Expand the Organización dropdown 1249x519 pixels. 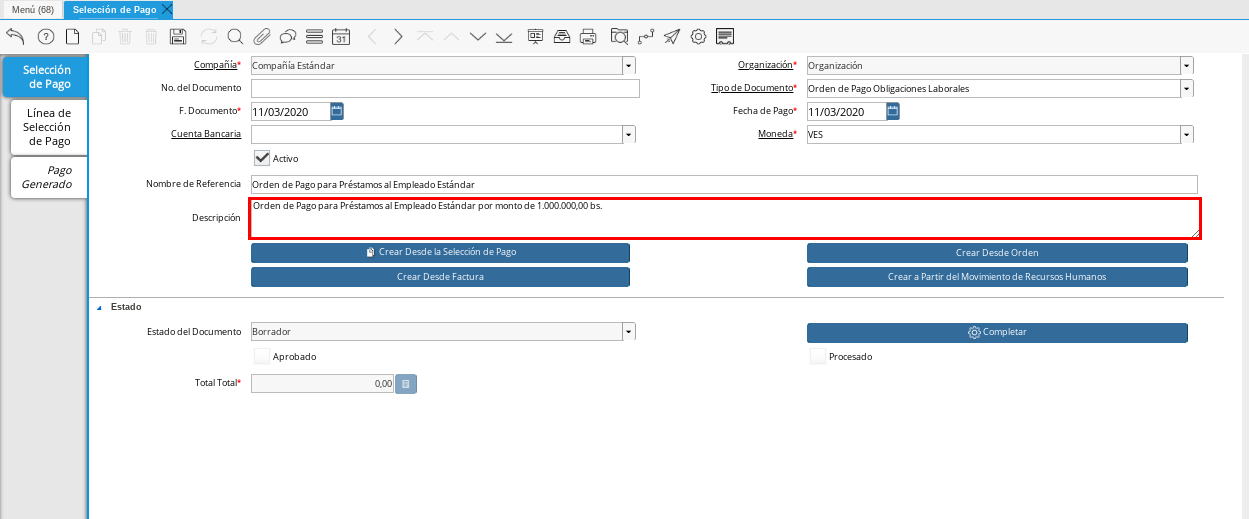[x=1186, y=65]
